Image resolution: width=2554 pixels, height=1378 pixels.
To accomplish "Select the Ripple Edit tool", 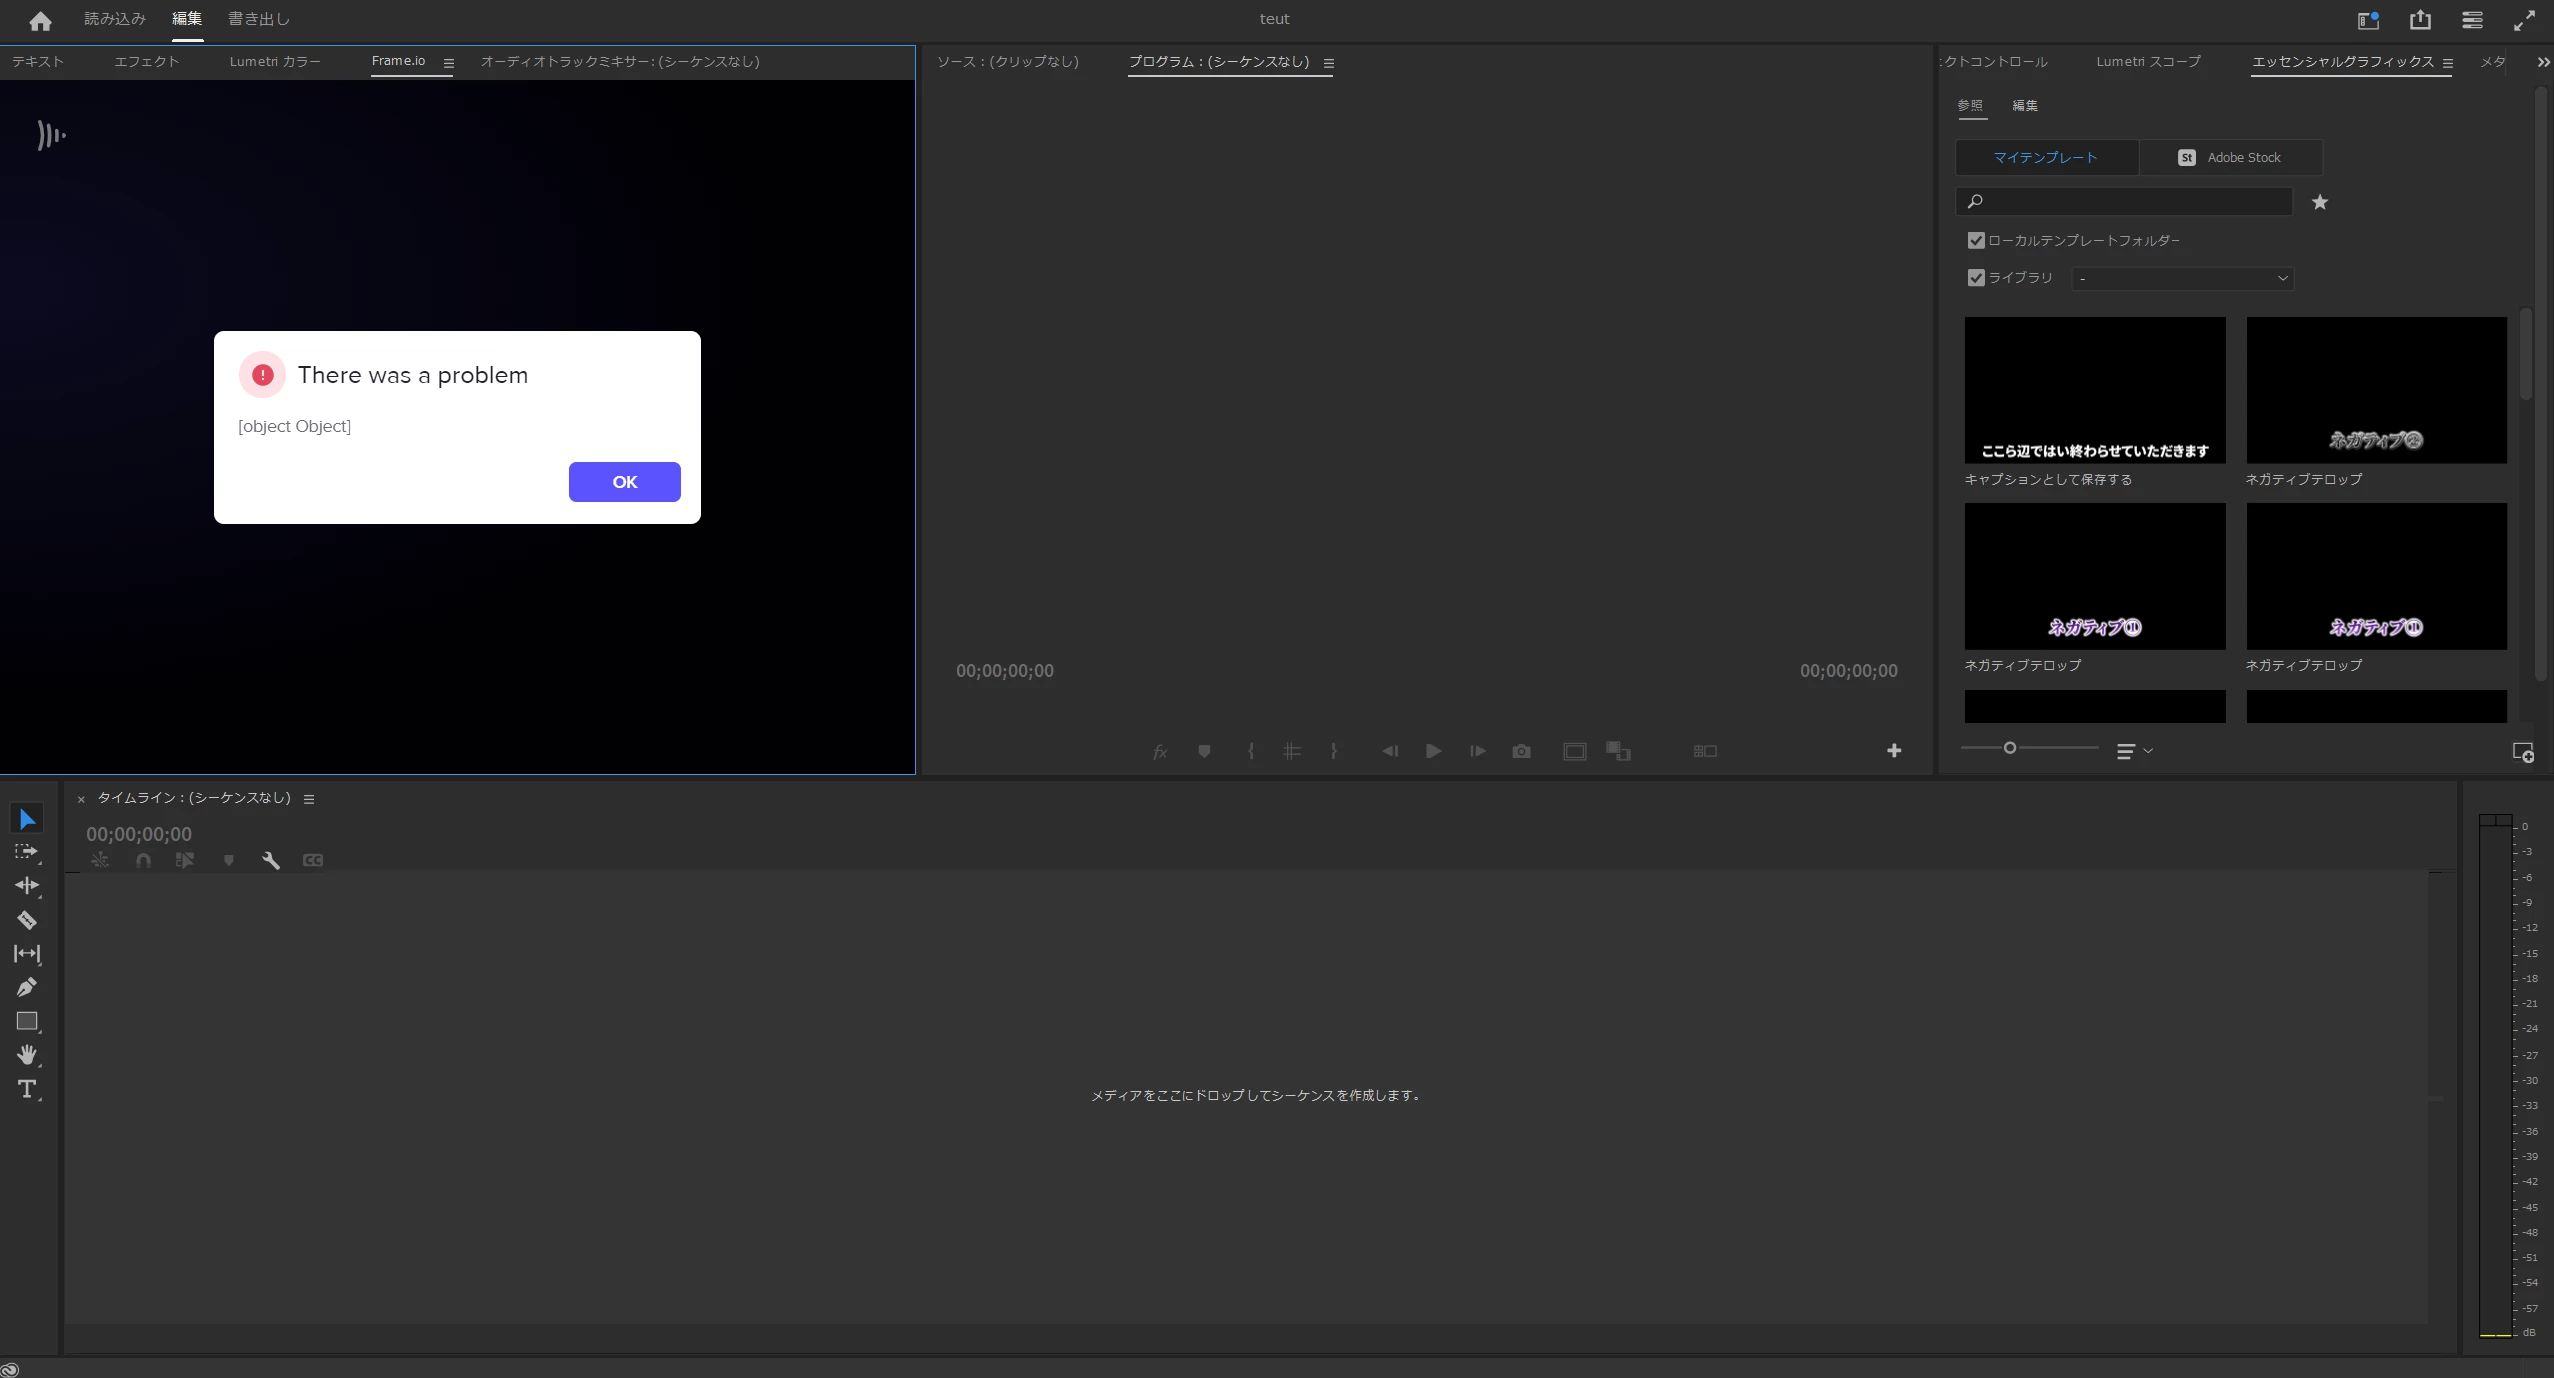I will pyautogui.click(x=27, y=885).
